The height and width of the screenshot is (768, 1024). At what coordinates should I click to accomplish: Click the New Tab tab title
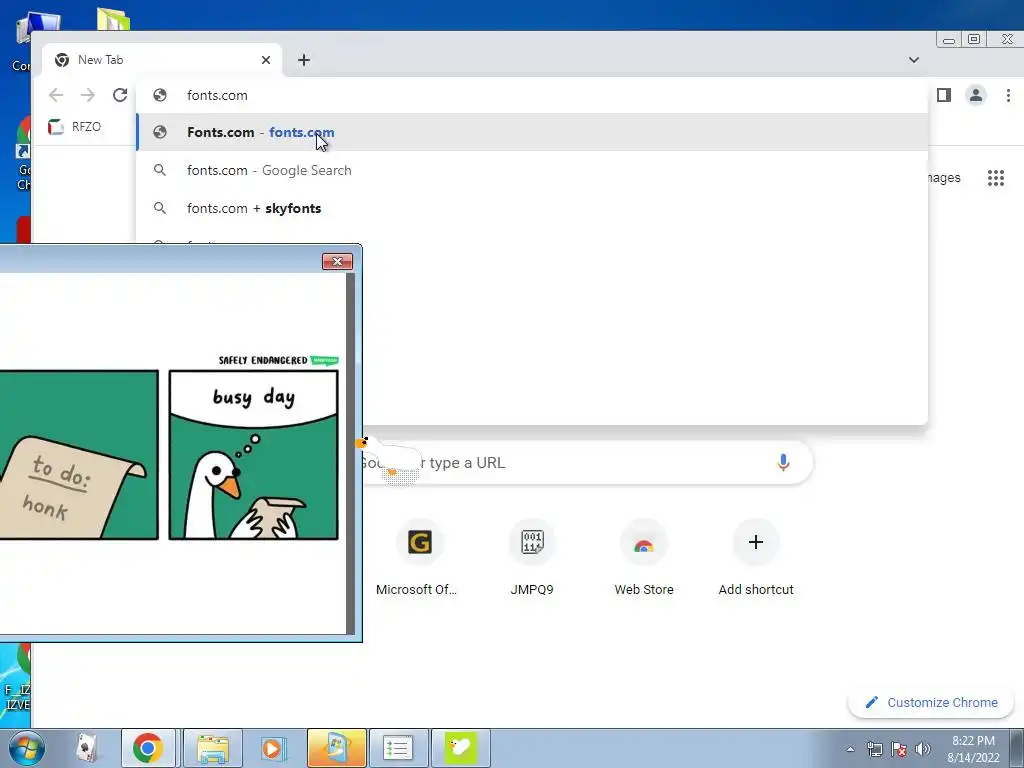[101, 60]
